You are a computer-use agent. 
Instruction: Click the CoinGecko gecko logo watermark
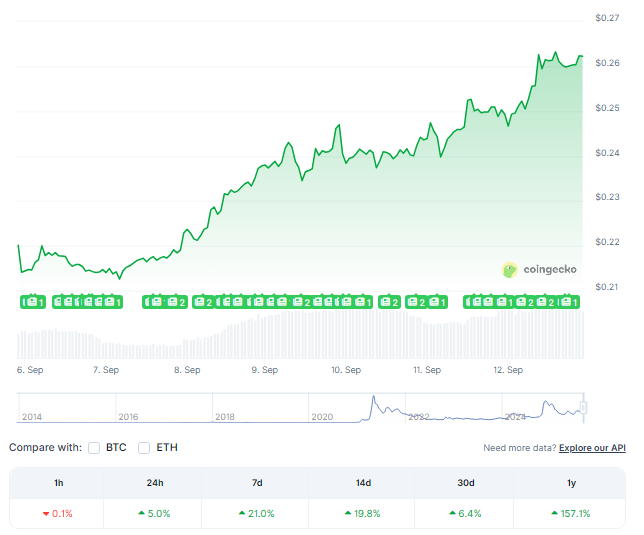(x=510, y=269)
